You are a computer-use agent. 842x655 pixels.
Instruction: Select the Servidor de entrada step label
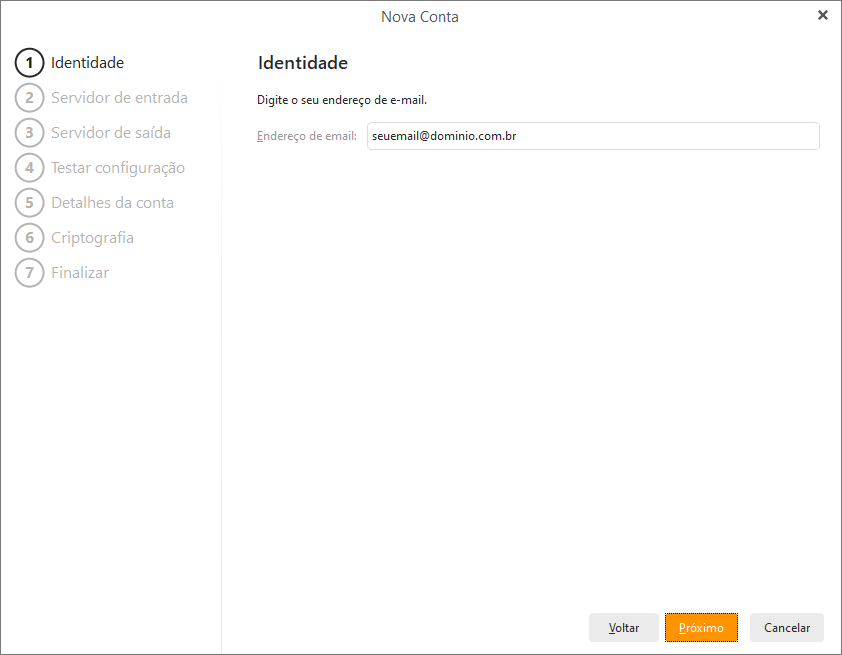click(119, 98)
